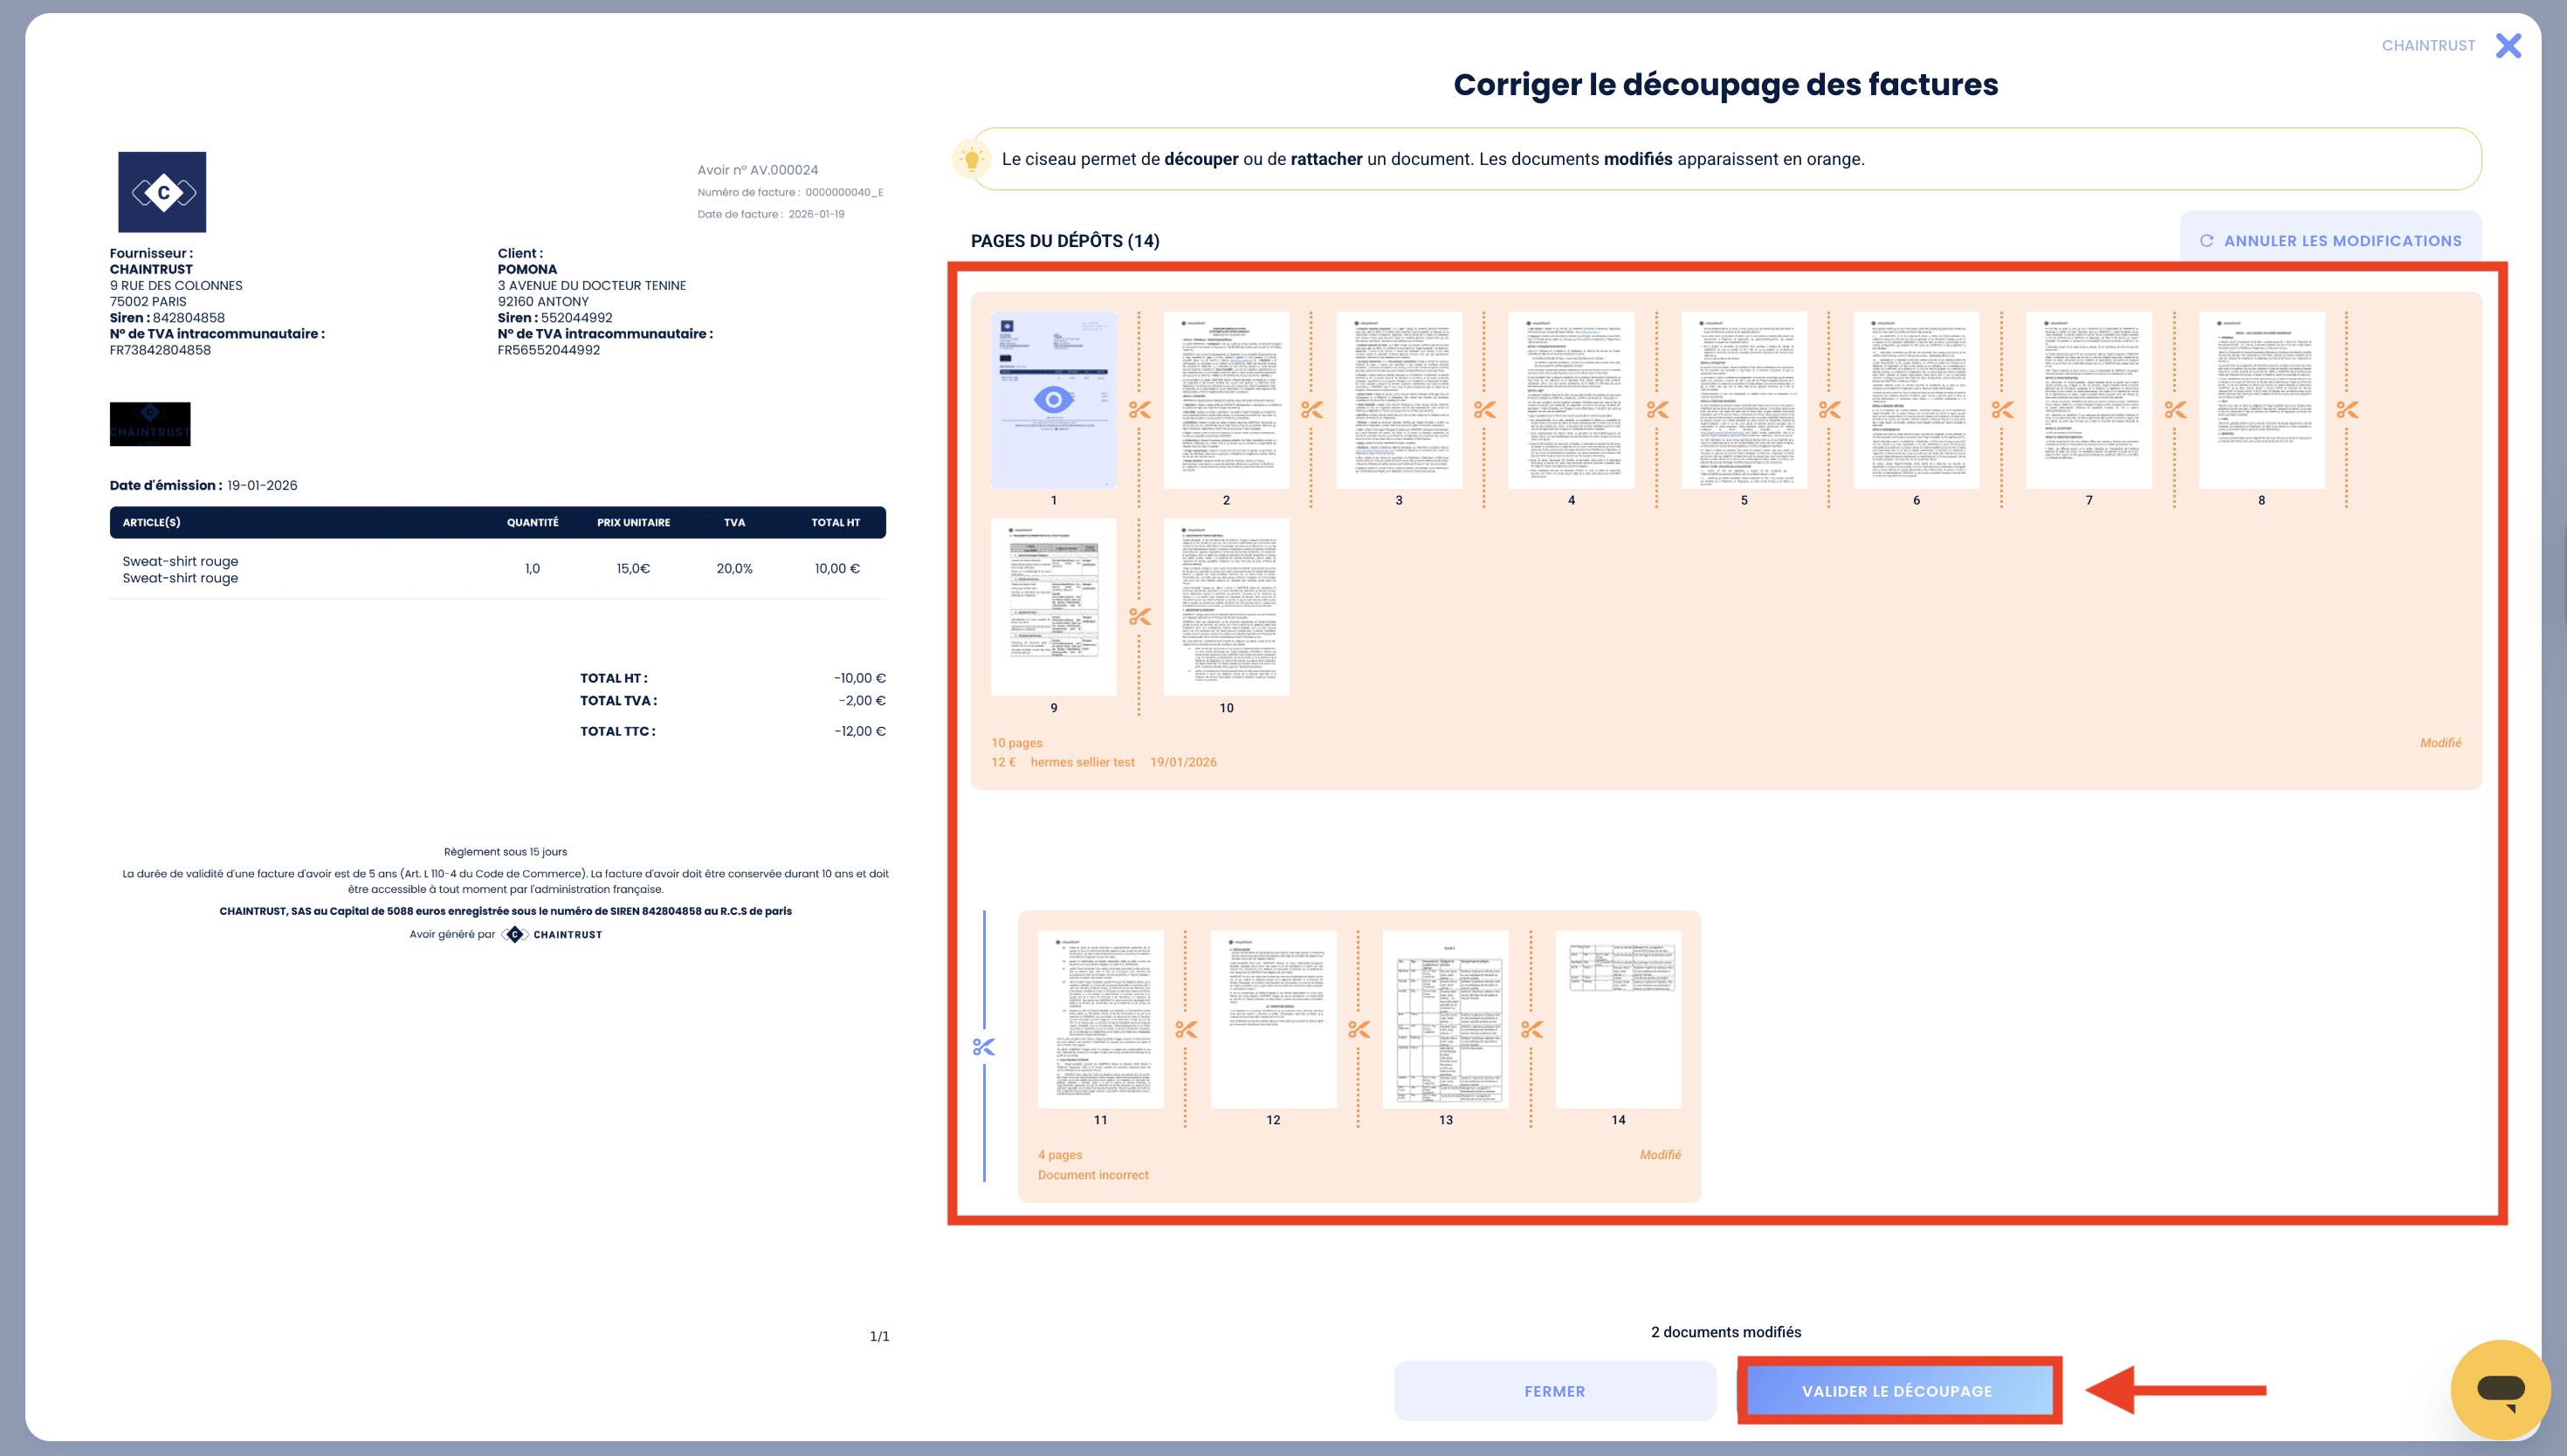The image size is (2567, 1456).
Task: Click the '4 pages' label
Action: click(x=1060, y=1155)
